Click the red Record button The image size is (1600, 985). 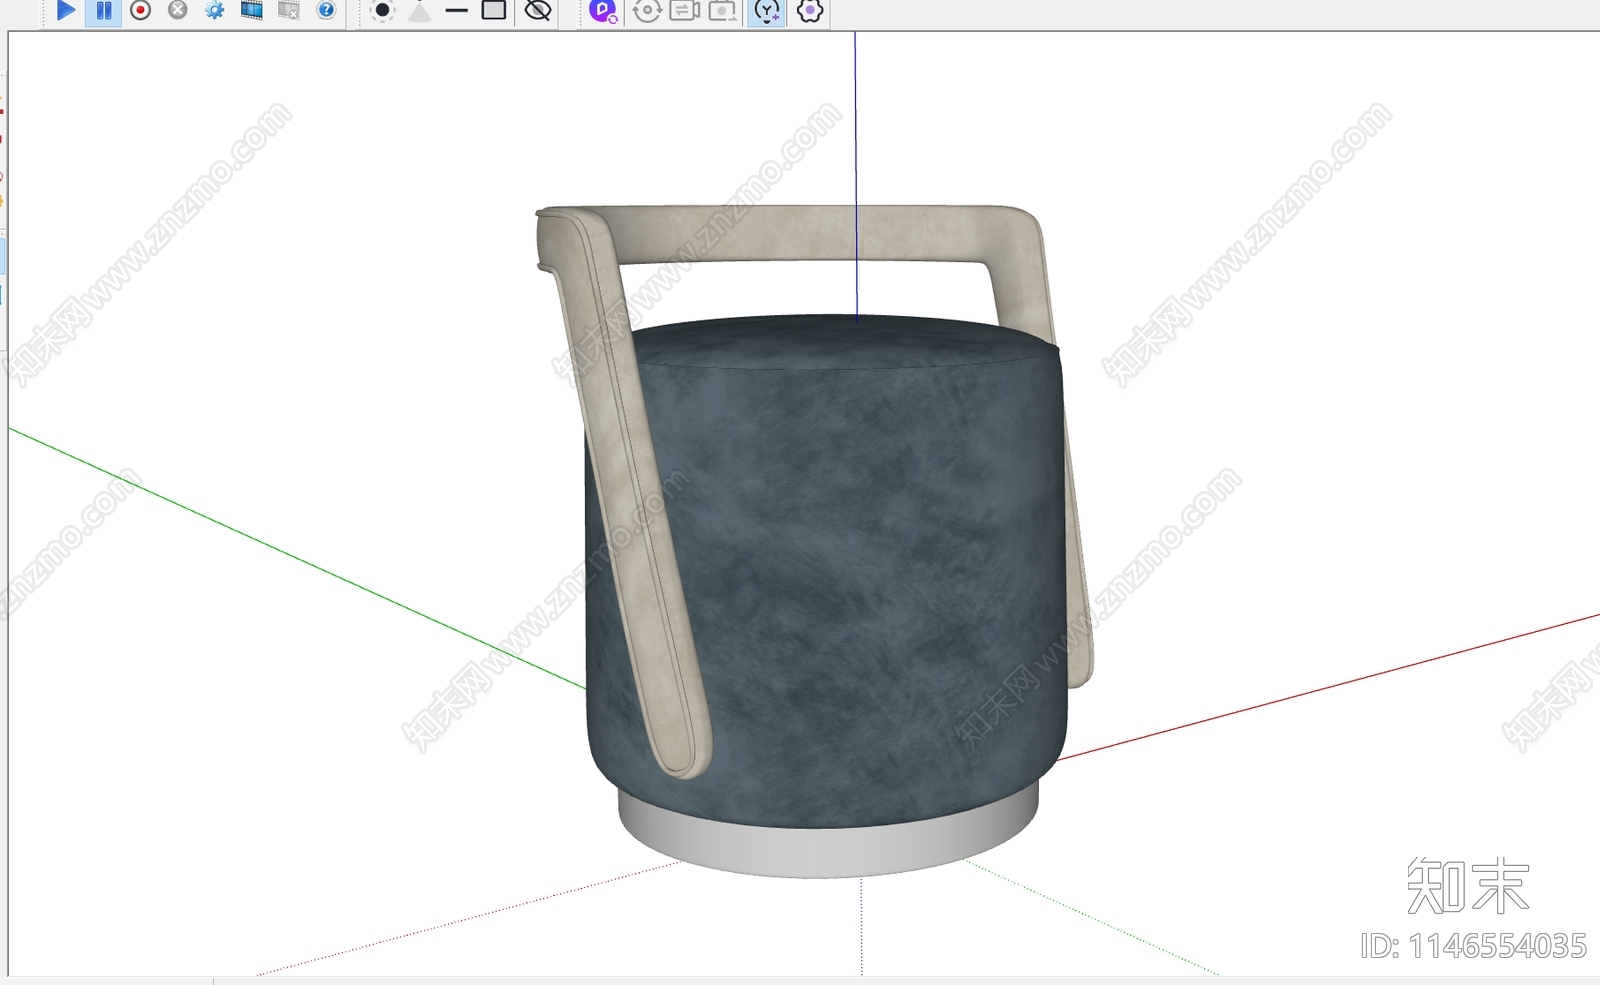tap(141, 11)
